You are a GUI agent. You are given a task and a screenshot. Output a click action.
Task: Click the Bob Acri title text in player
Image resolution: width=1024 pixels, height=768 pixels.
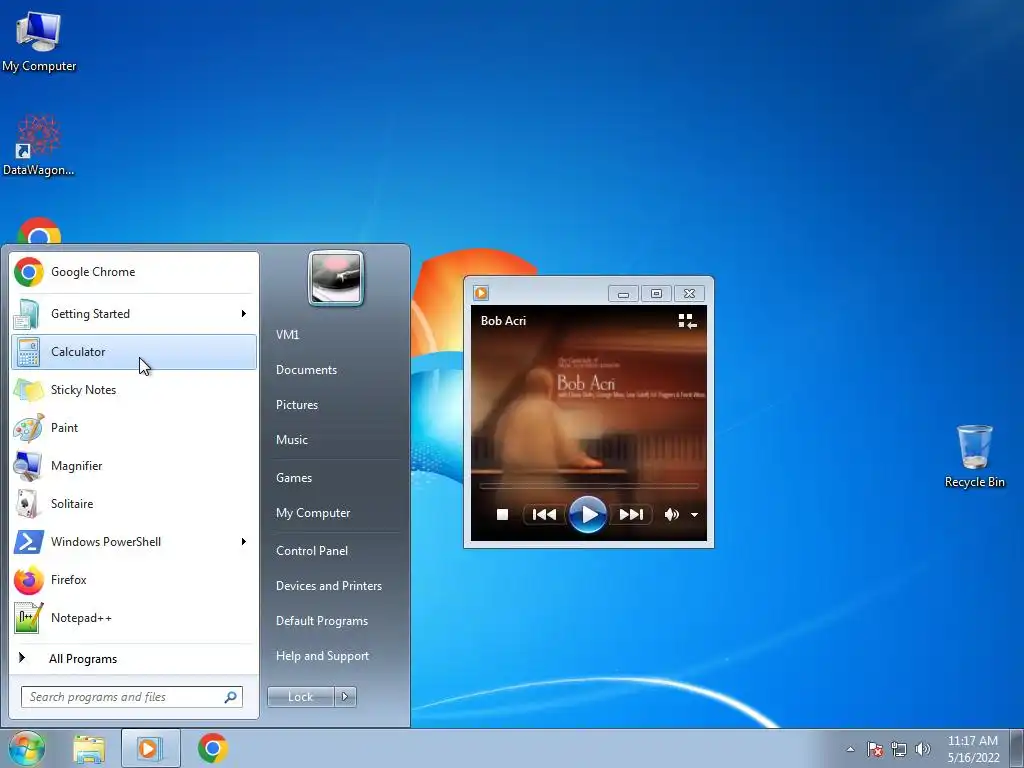point(504,321)
